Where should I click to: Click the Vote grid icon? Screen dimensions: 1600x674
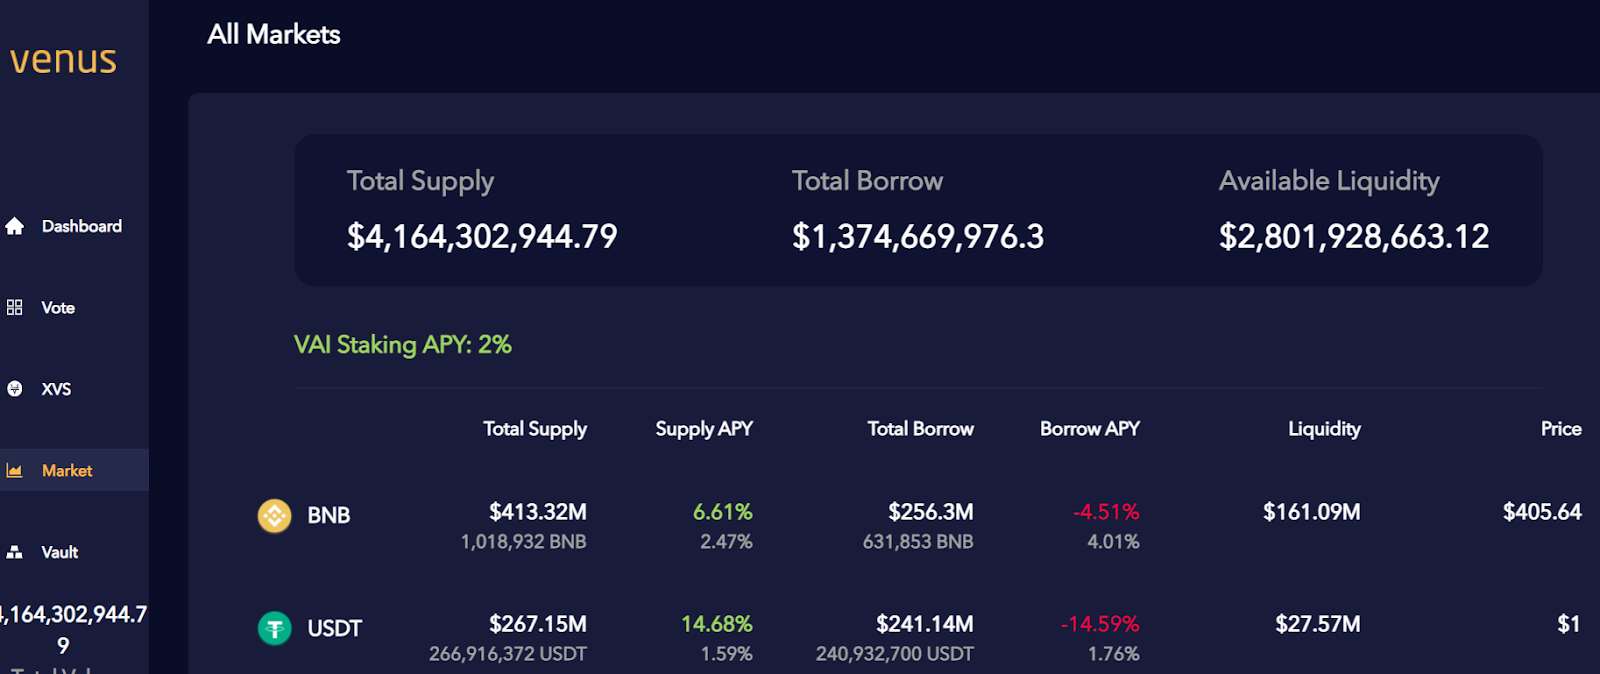(14, 307)
